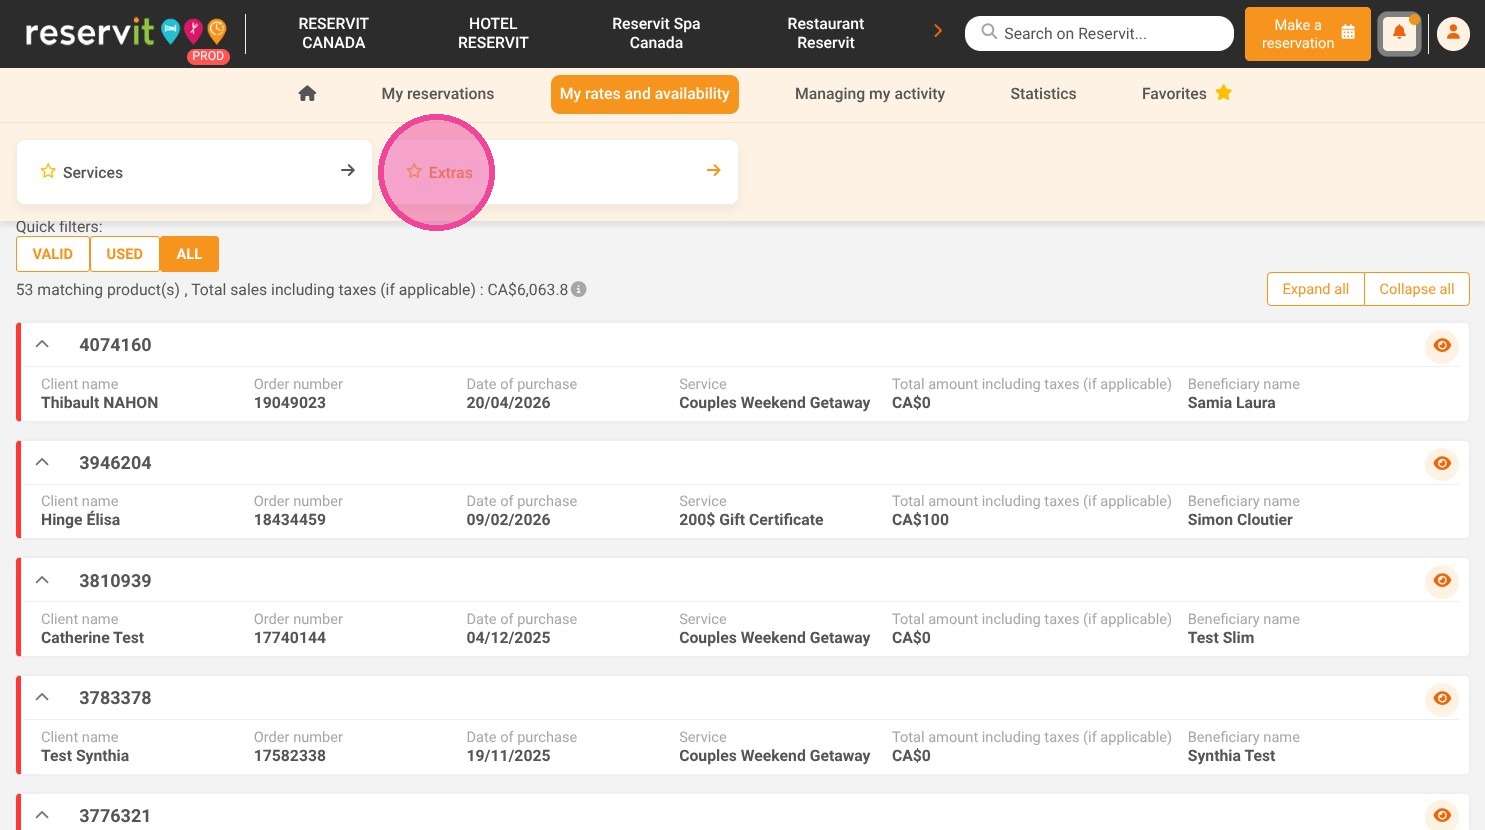1485x830 pixels.
Task: Collapse product 3810939 row
Action: 42,580
